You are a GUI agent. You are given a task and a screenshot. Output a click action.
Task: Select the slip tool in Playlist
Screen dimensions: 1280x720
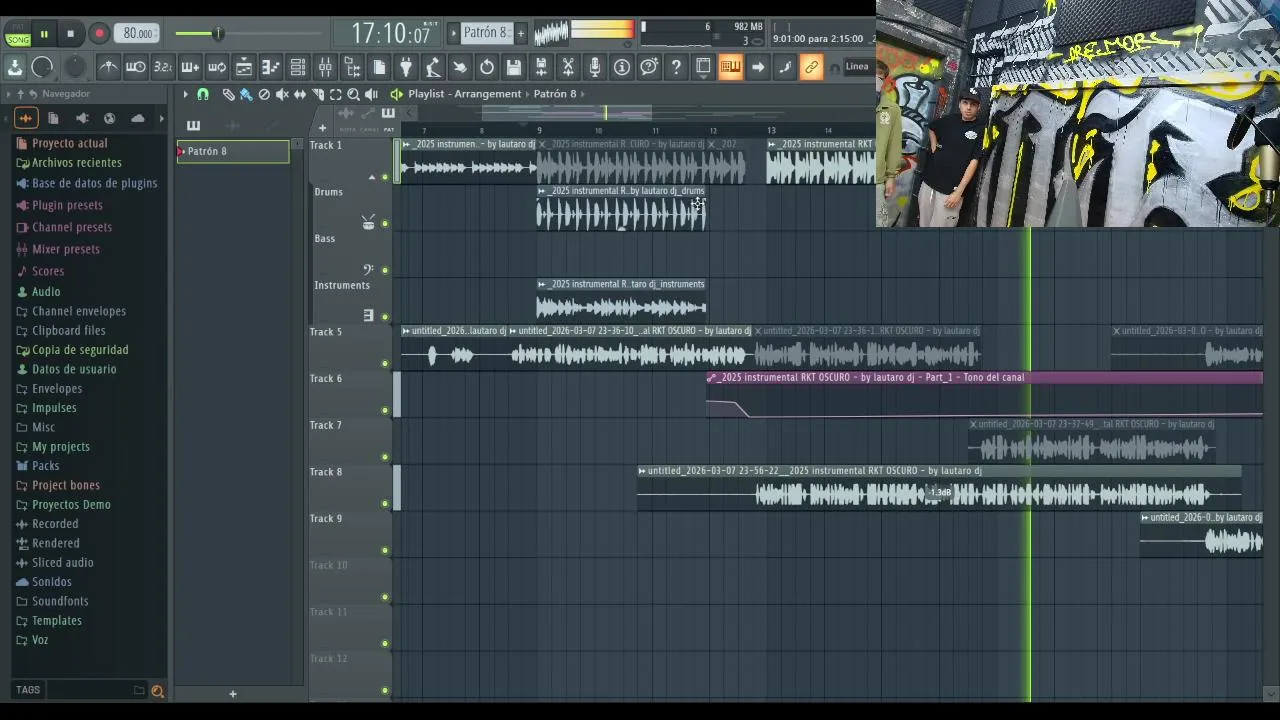pyautogui.click(x=300, y=94)
